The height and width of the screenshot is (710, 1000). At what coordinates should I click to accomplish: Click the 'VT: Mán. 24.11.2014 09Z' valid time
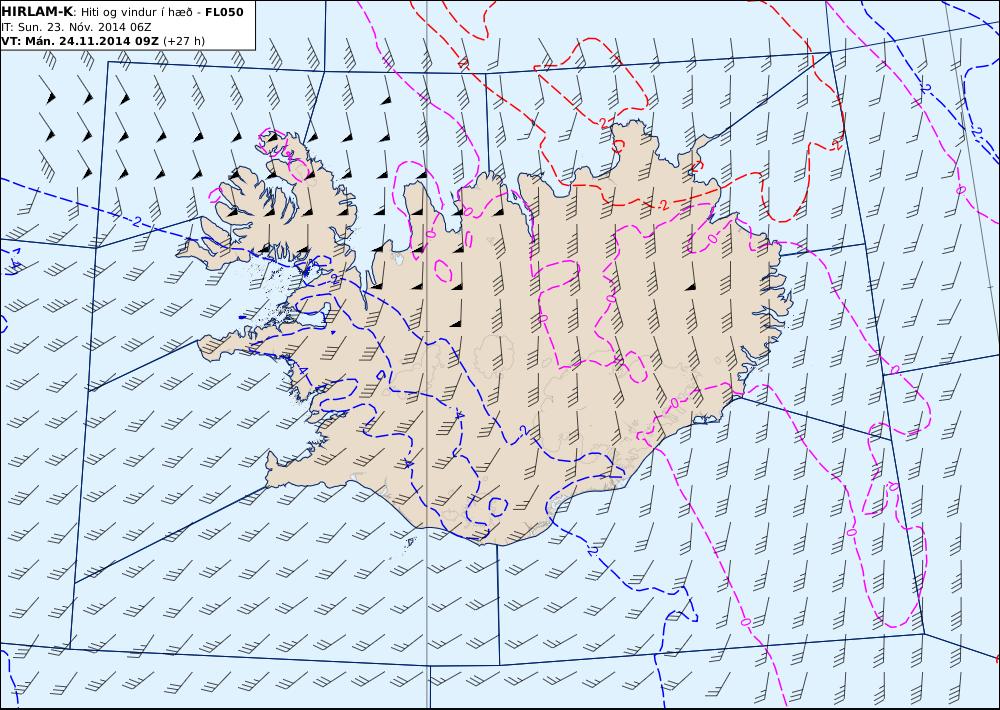pos(80,41)
